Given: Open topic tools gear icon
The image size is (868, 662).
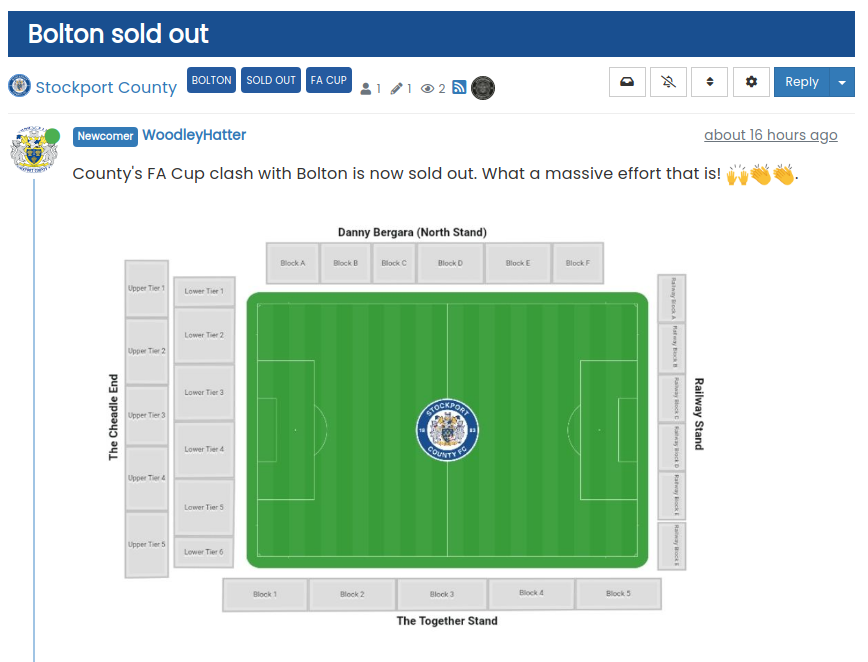Looking at the screenshot, I should 751,82.
